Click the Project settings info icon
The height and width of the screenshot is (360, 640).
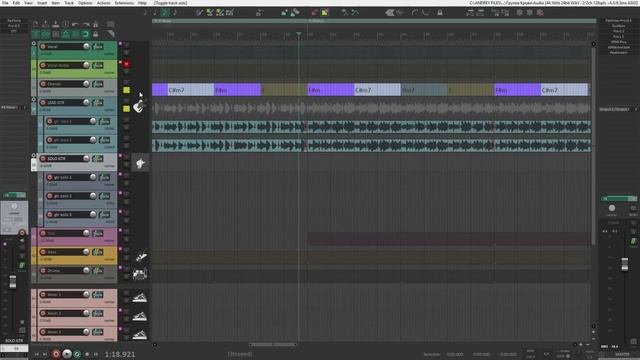[x=65, y=24]
